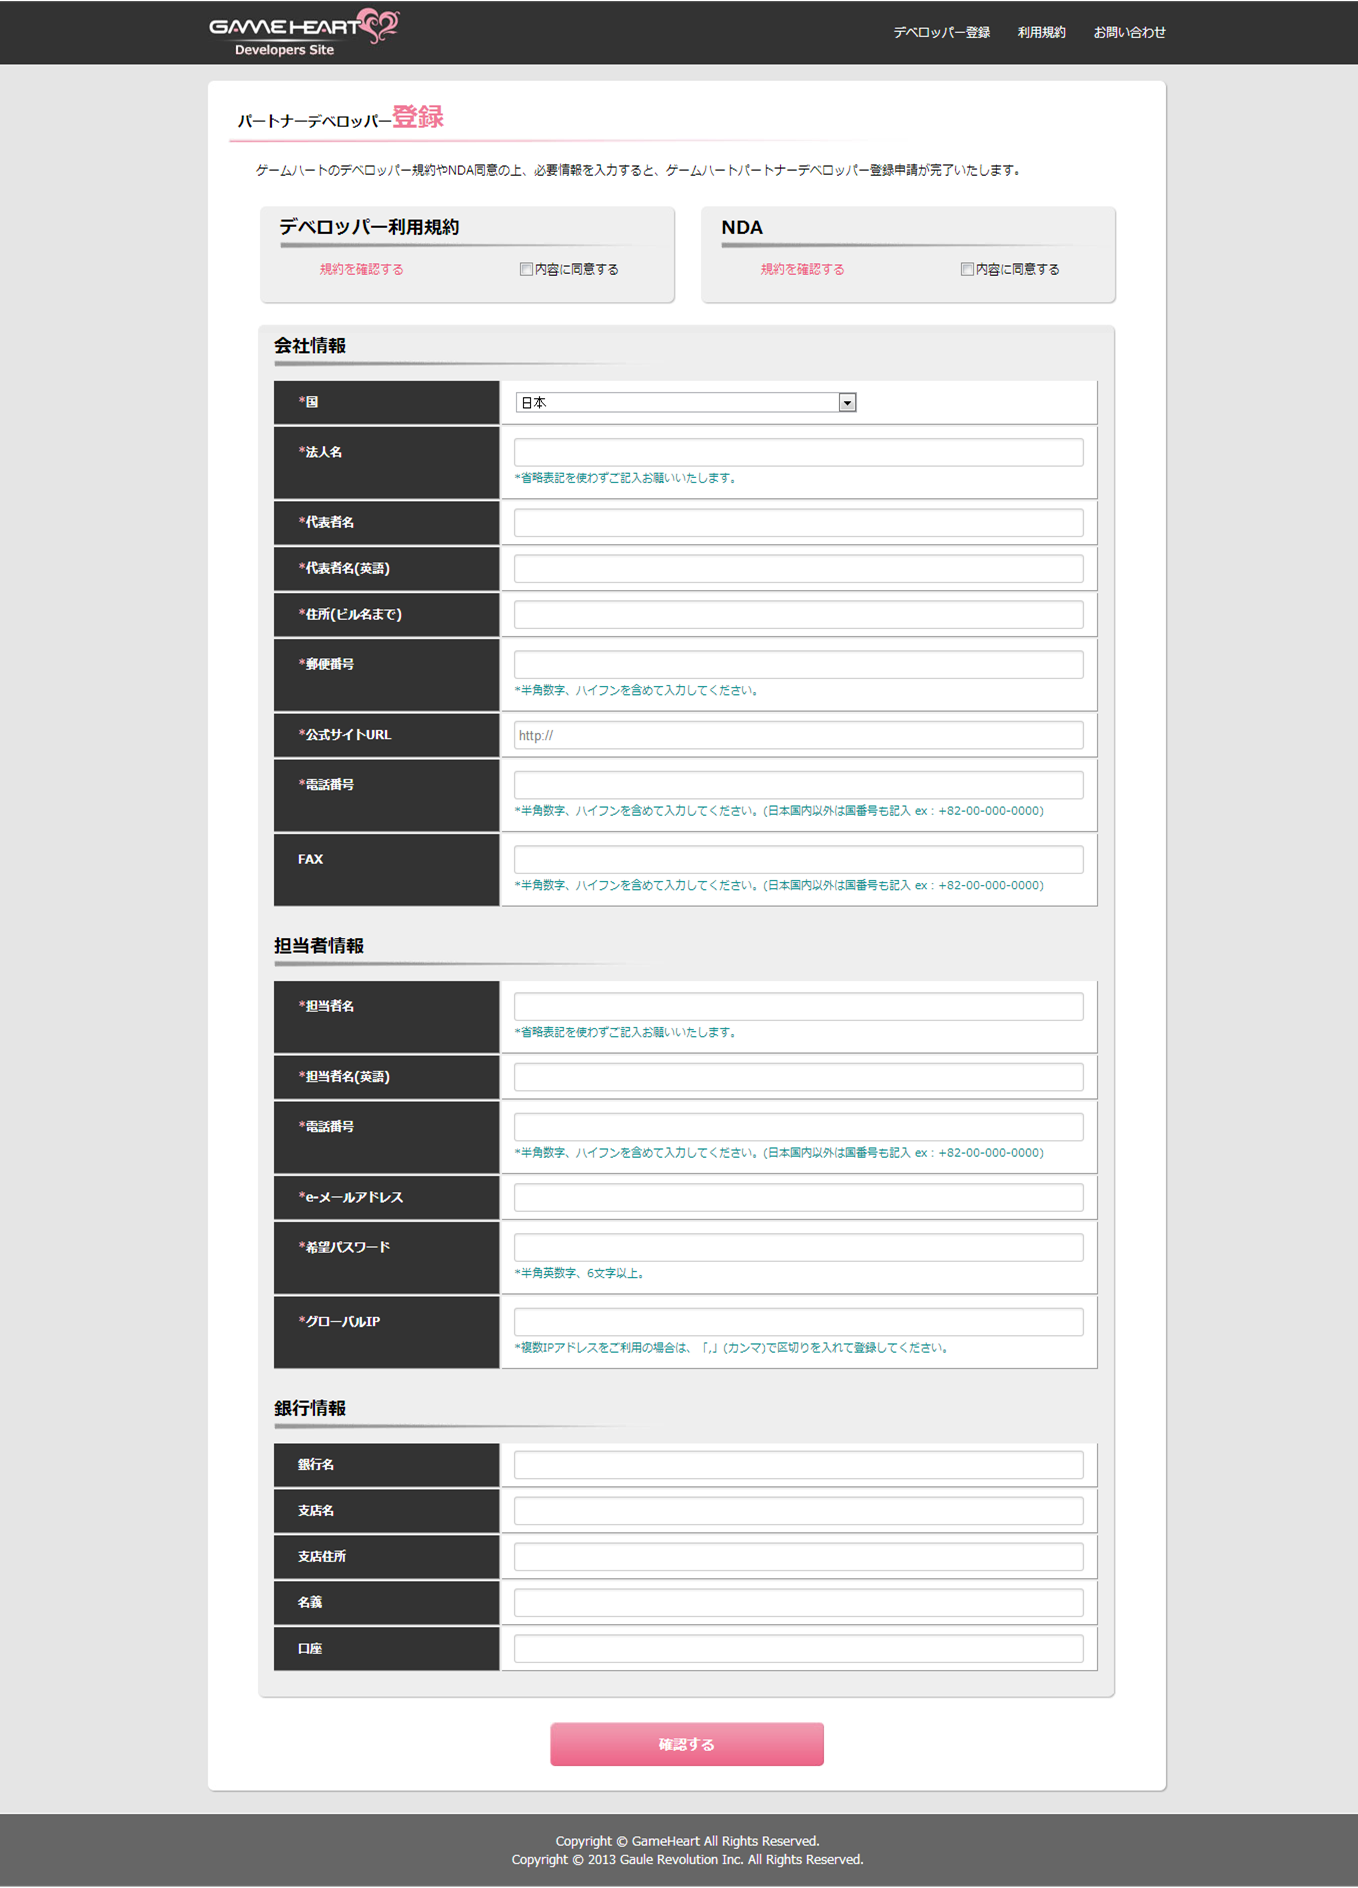The image size is (1358, 1888).
Task: Focus the 銀行名 input field
Action: point(798,1465)
